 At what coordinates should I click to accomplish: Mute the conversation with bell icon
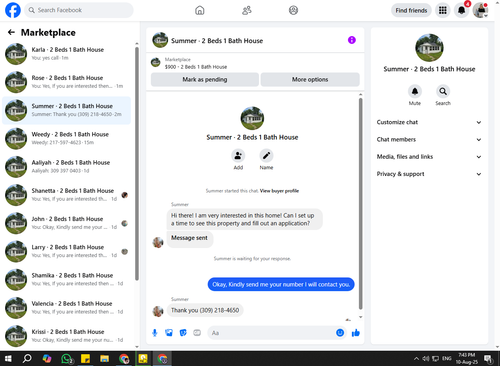point(415,91)
